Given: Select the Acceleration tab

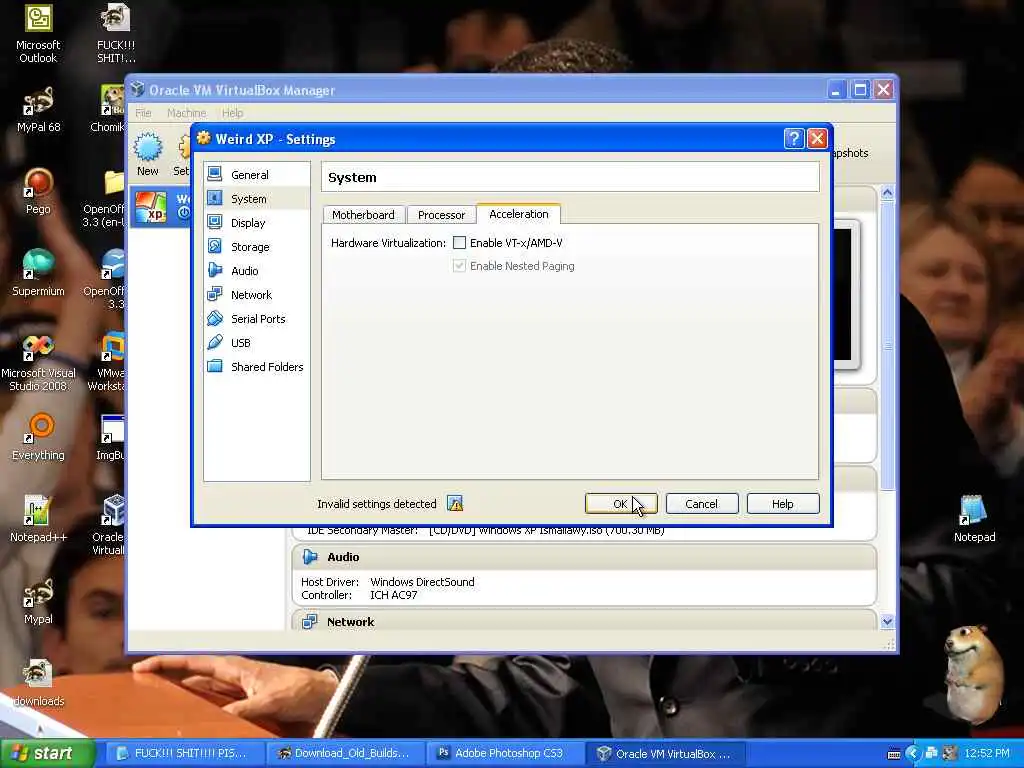Looking at the screenshot, I should pyautogui.click(x=519, y=214).
